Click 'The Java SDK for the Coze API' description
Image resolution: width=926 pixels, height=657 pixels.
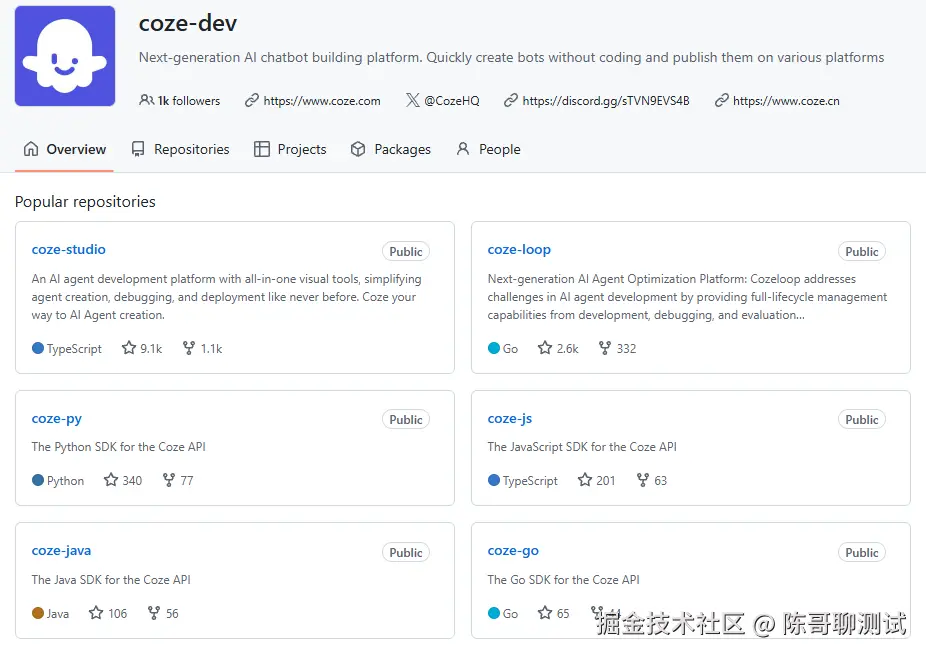[111, 580]
